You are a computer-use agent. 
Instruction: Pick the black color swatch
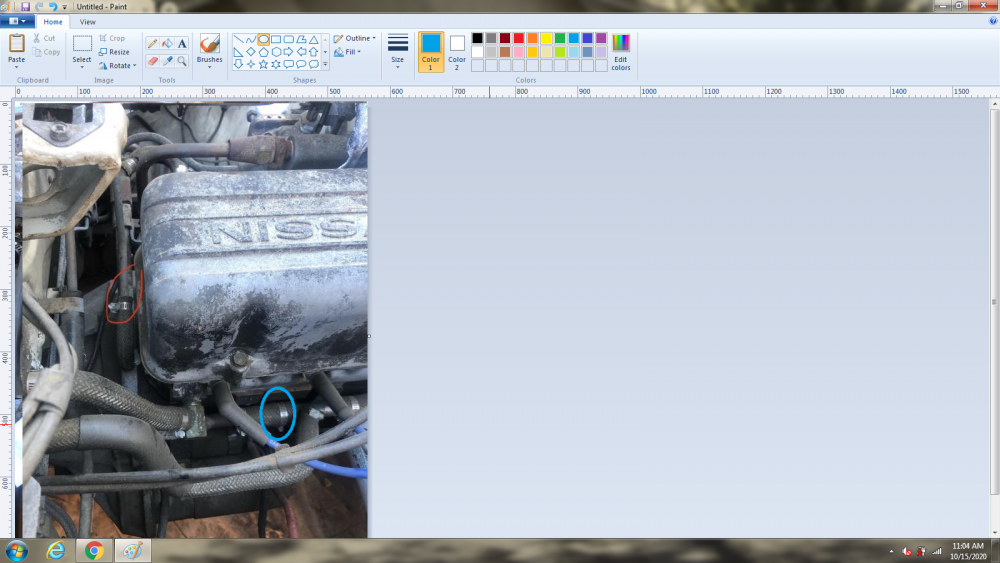coord(477,38)
